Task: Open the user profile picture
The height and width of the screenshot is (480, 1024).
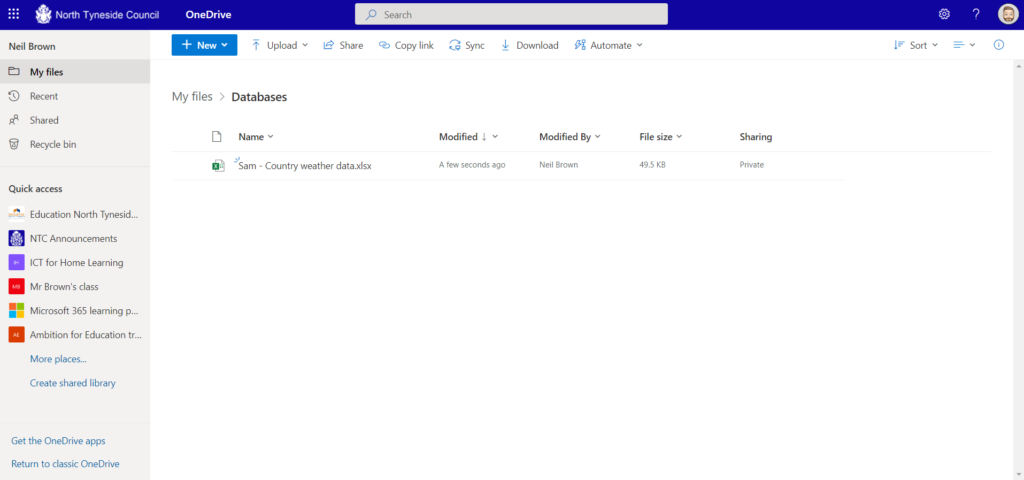Action: click(1007, 15)
